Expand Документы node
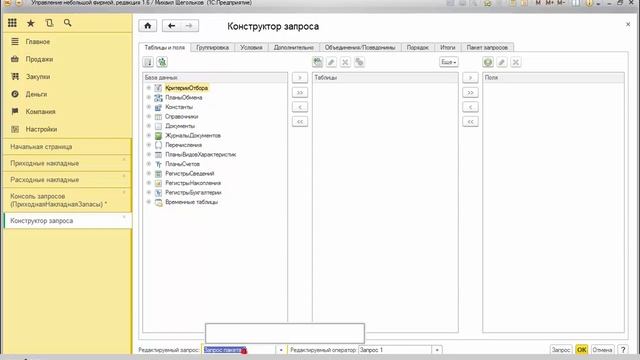This screenshot has height=360, width=640. click(x=149, y=126)
